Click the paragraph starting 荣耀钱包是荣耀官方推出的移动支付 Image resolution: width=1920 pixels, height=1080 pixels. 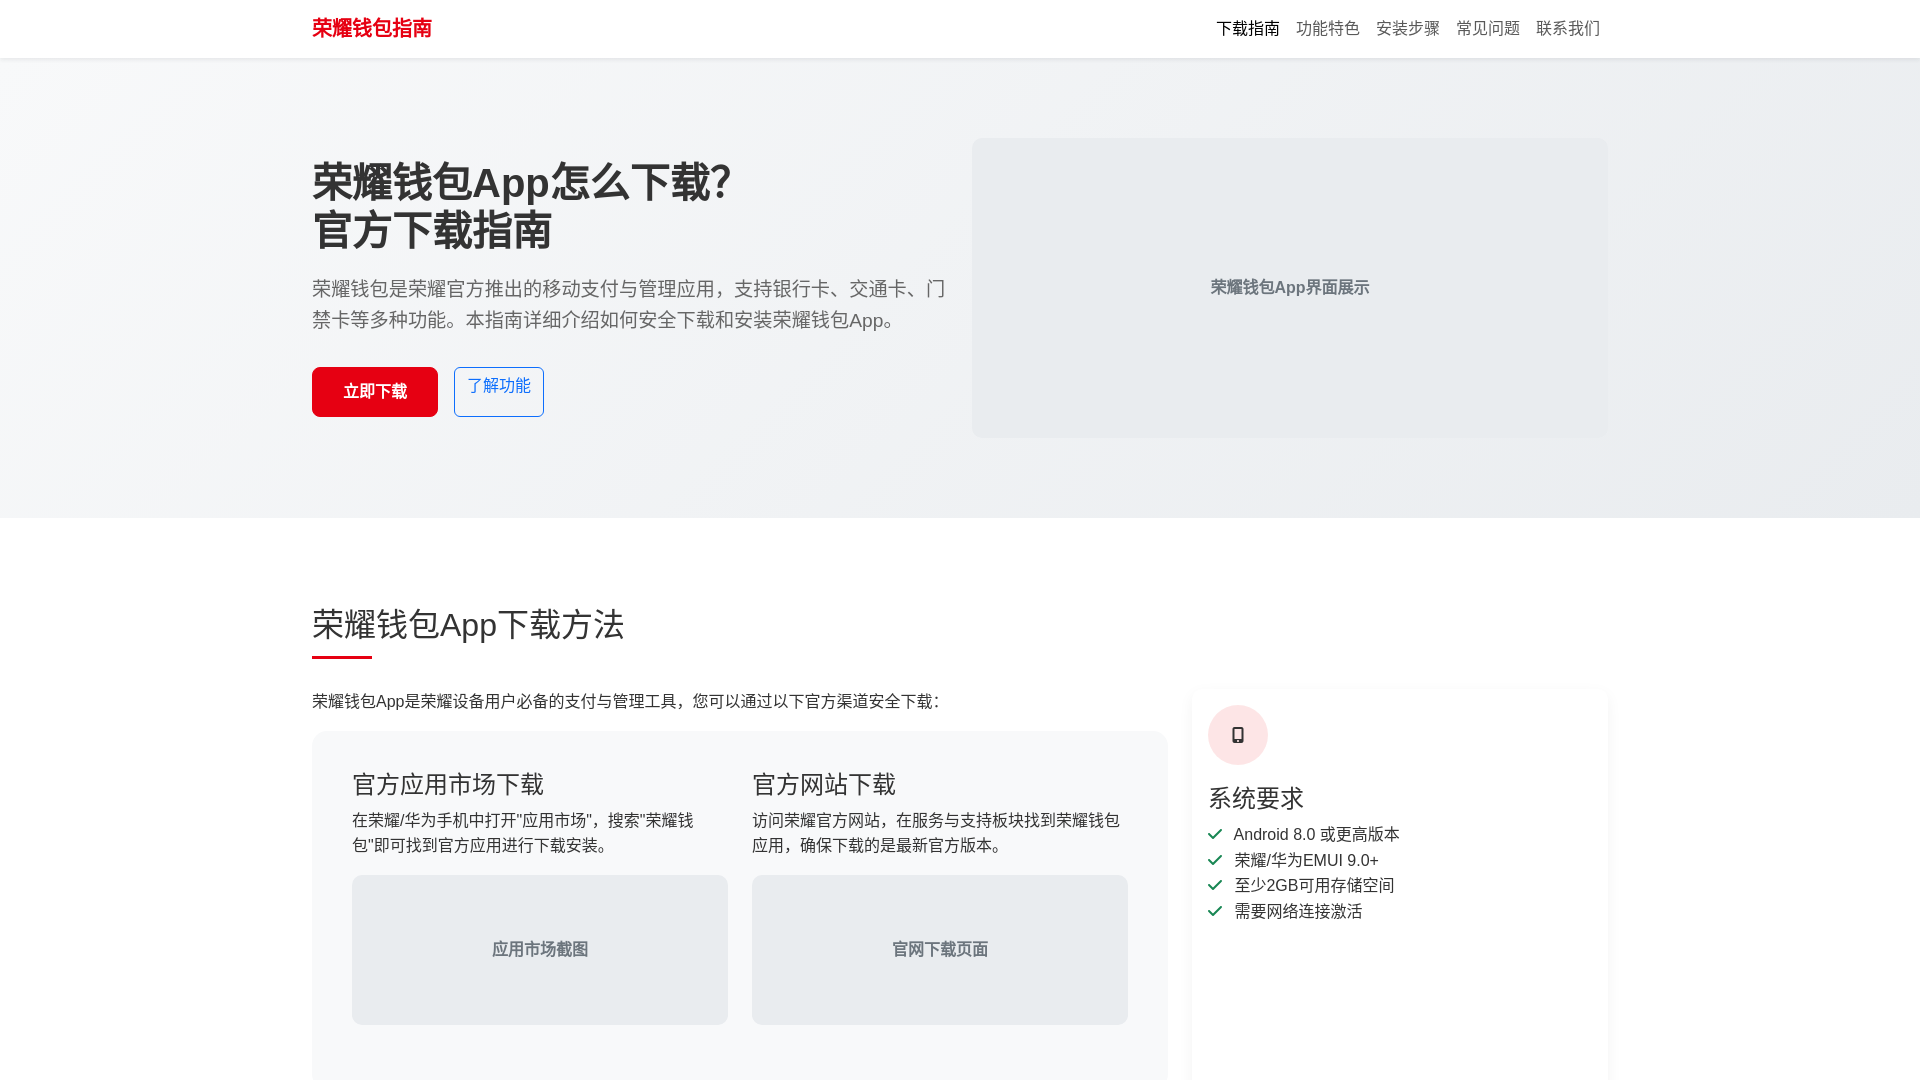tap(629, 304)
